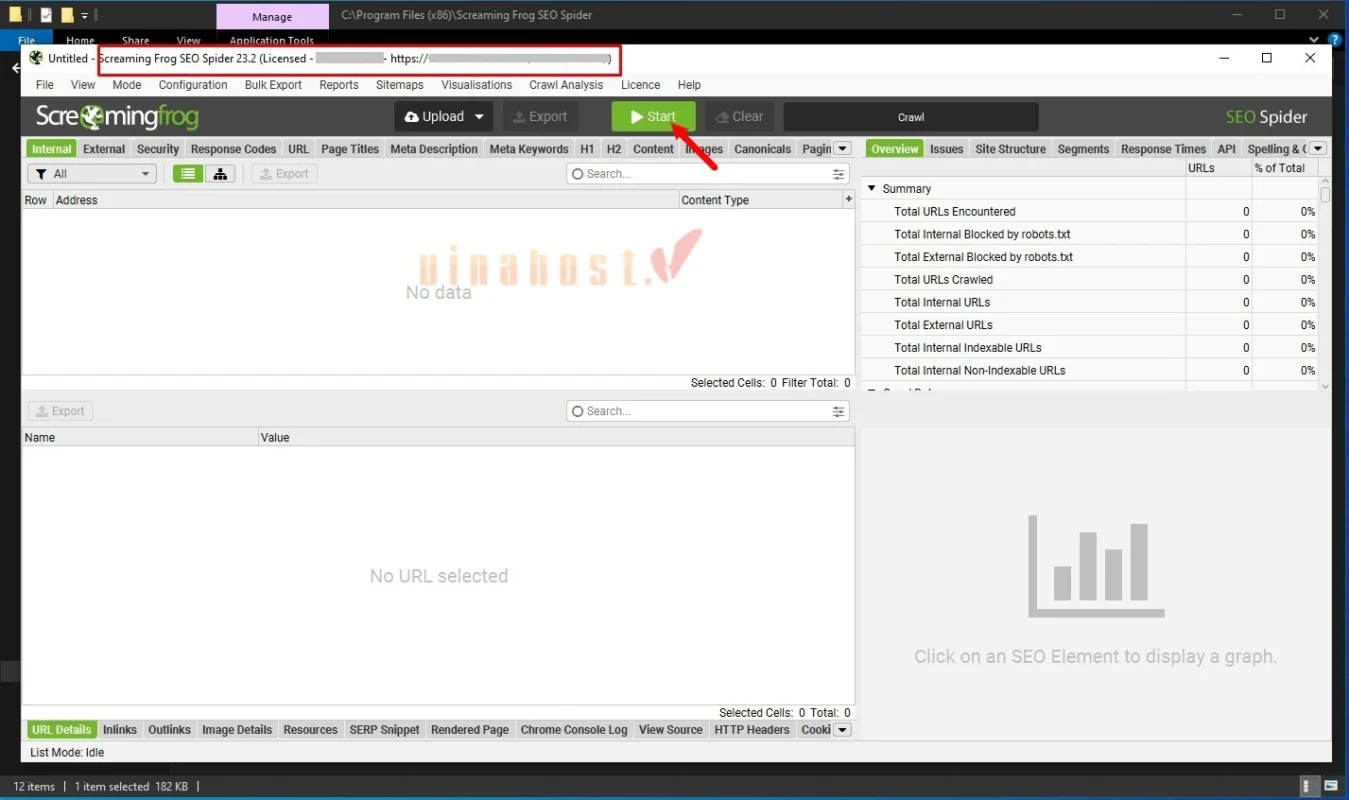Select the Total URLs Crawled row
1349x800 pixels.
coord(1090,279)
